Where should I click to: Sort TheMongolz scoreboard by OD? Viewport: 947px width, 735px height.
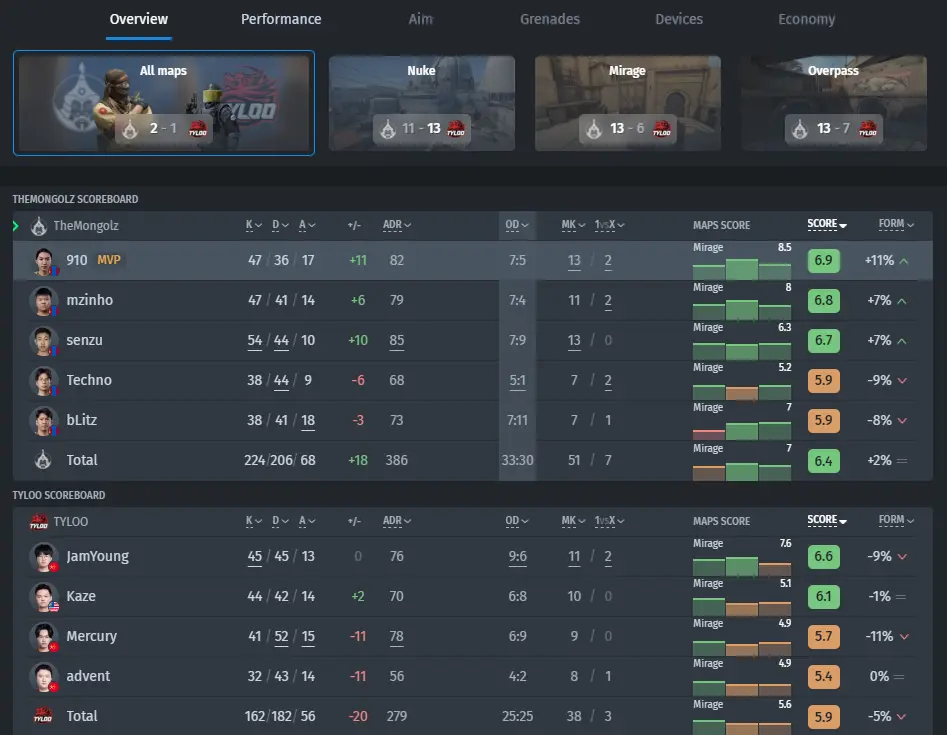(x=517, y=225)
